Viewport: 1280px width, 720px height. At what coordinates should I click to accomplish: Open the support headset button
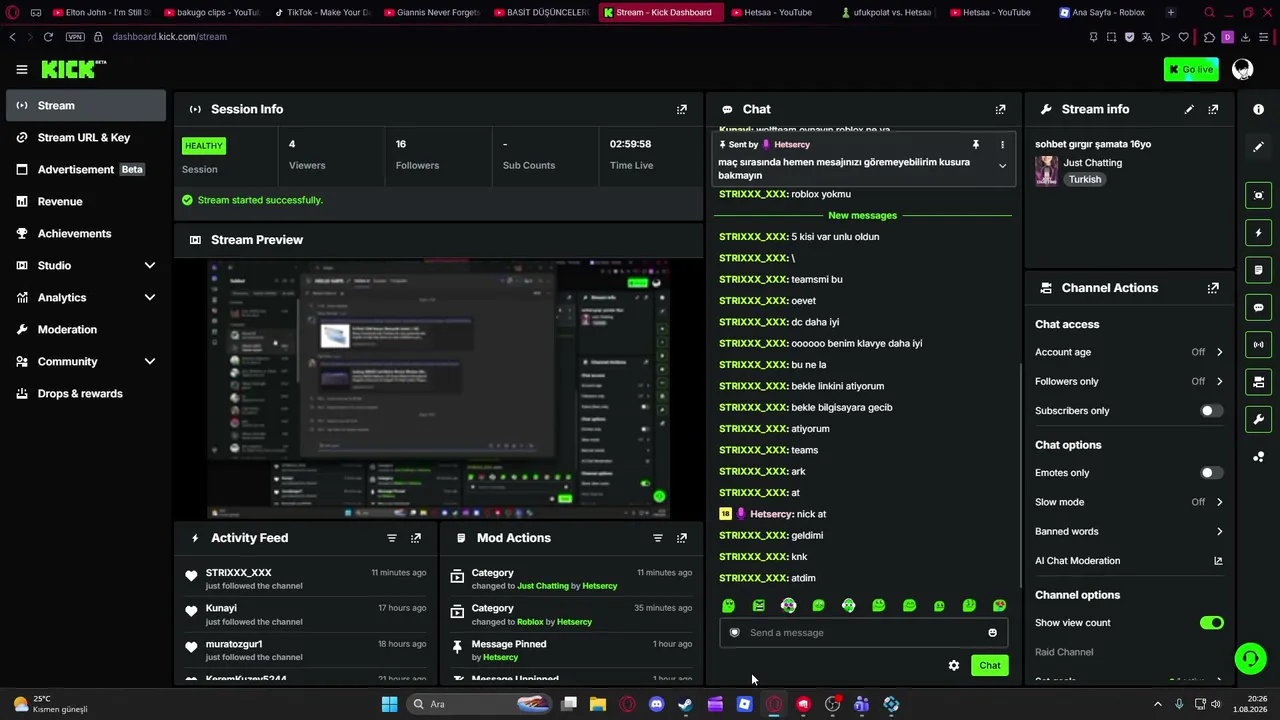click(1250, 658)
